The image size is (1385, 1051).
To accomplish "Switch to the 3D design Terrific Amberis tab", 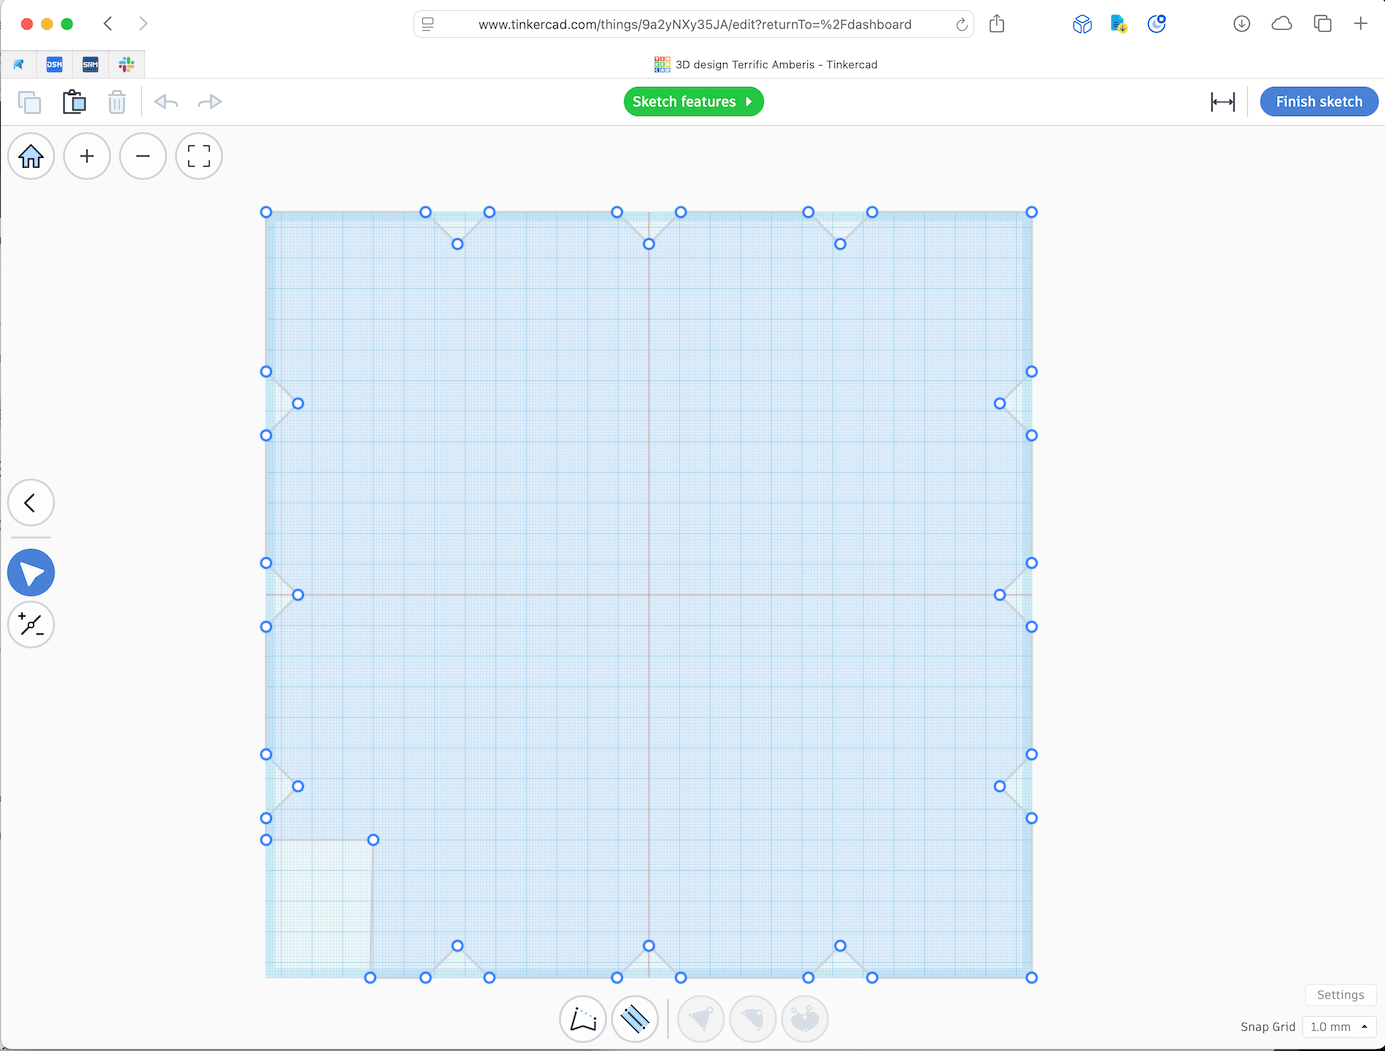I will point(765,64).
